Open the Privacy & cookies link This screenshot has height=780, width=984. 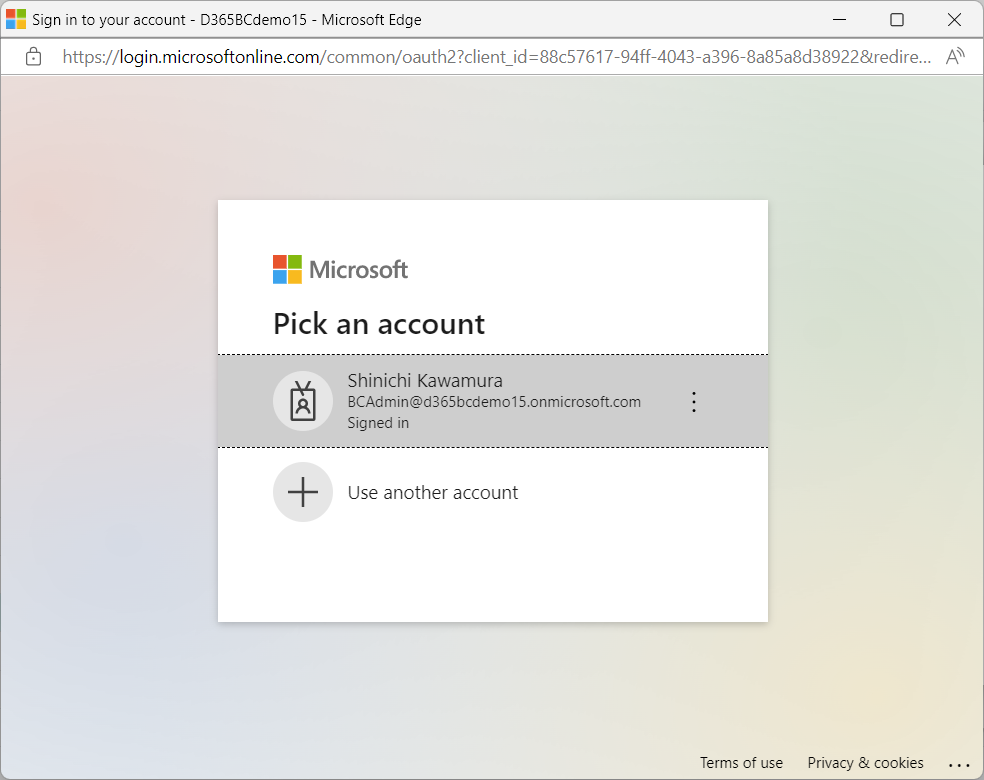point(865,762)
